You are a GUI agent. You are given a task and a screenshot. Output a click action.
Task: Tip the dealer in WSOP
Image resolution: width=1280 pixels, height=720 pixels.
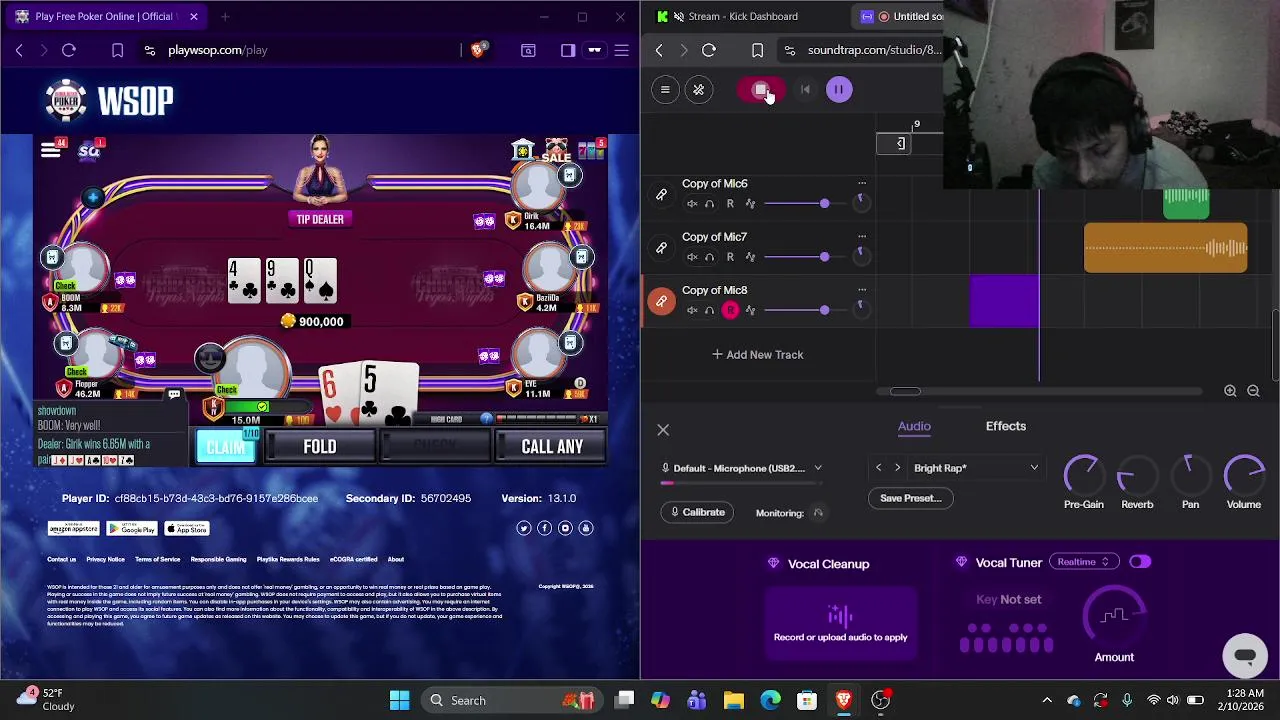(x=320, y=219)
